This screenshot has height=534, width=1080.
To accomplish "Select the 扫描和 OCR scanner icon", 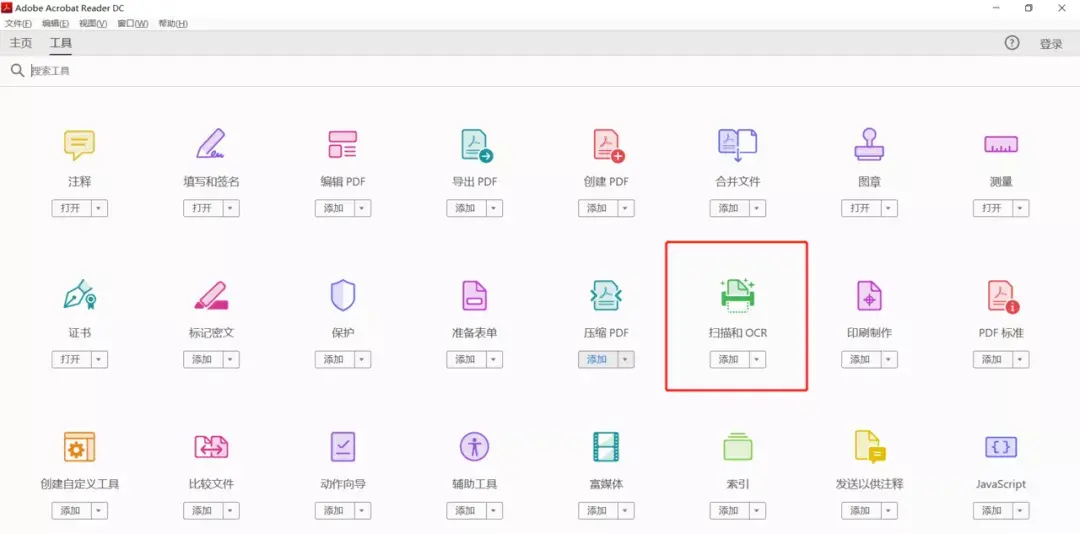I will [x=738, y=296].
